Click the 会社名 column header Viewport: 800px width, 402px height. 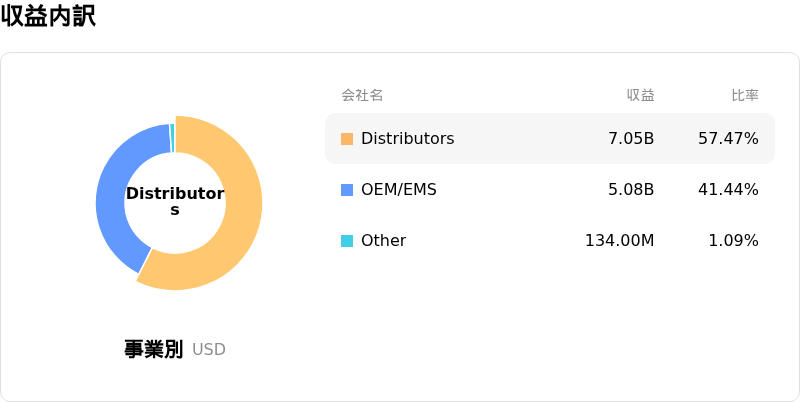362,95
